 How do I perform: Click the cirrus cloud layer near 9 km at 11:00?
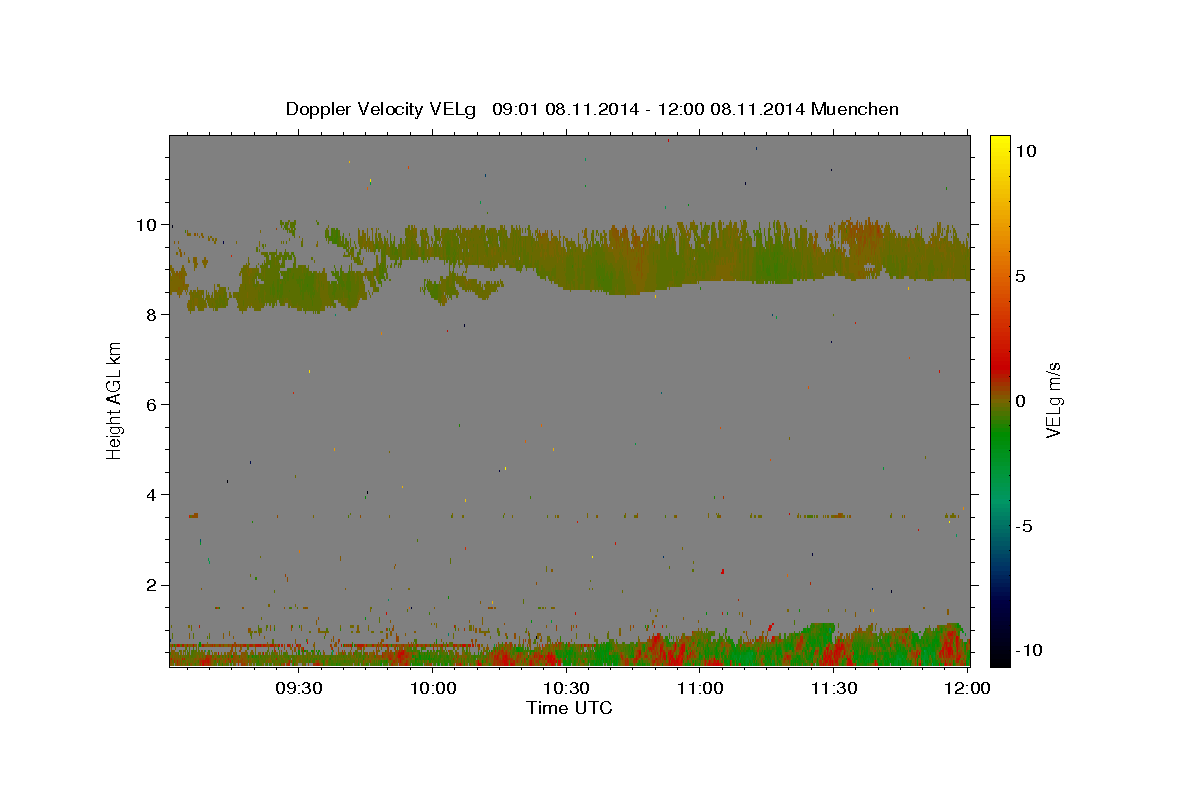(700, 257)
